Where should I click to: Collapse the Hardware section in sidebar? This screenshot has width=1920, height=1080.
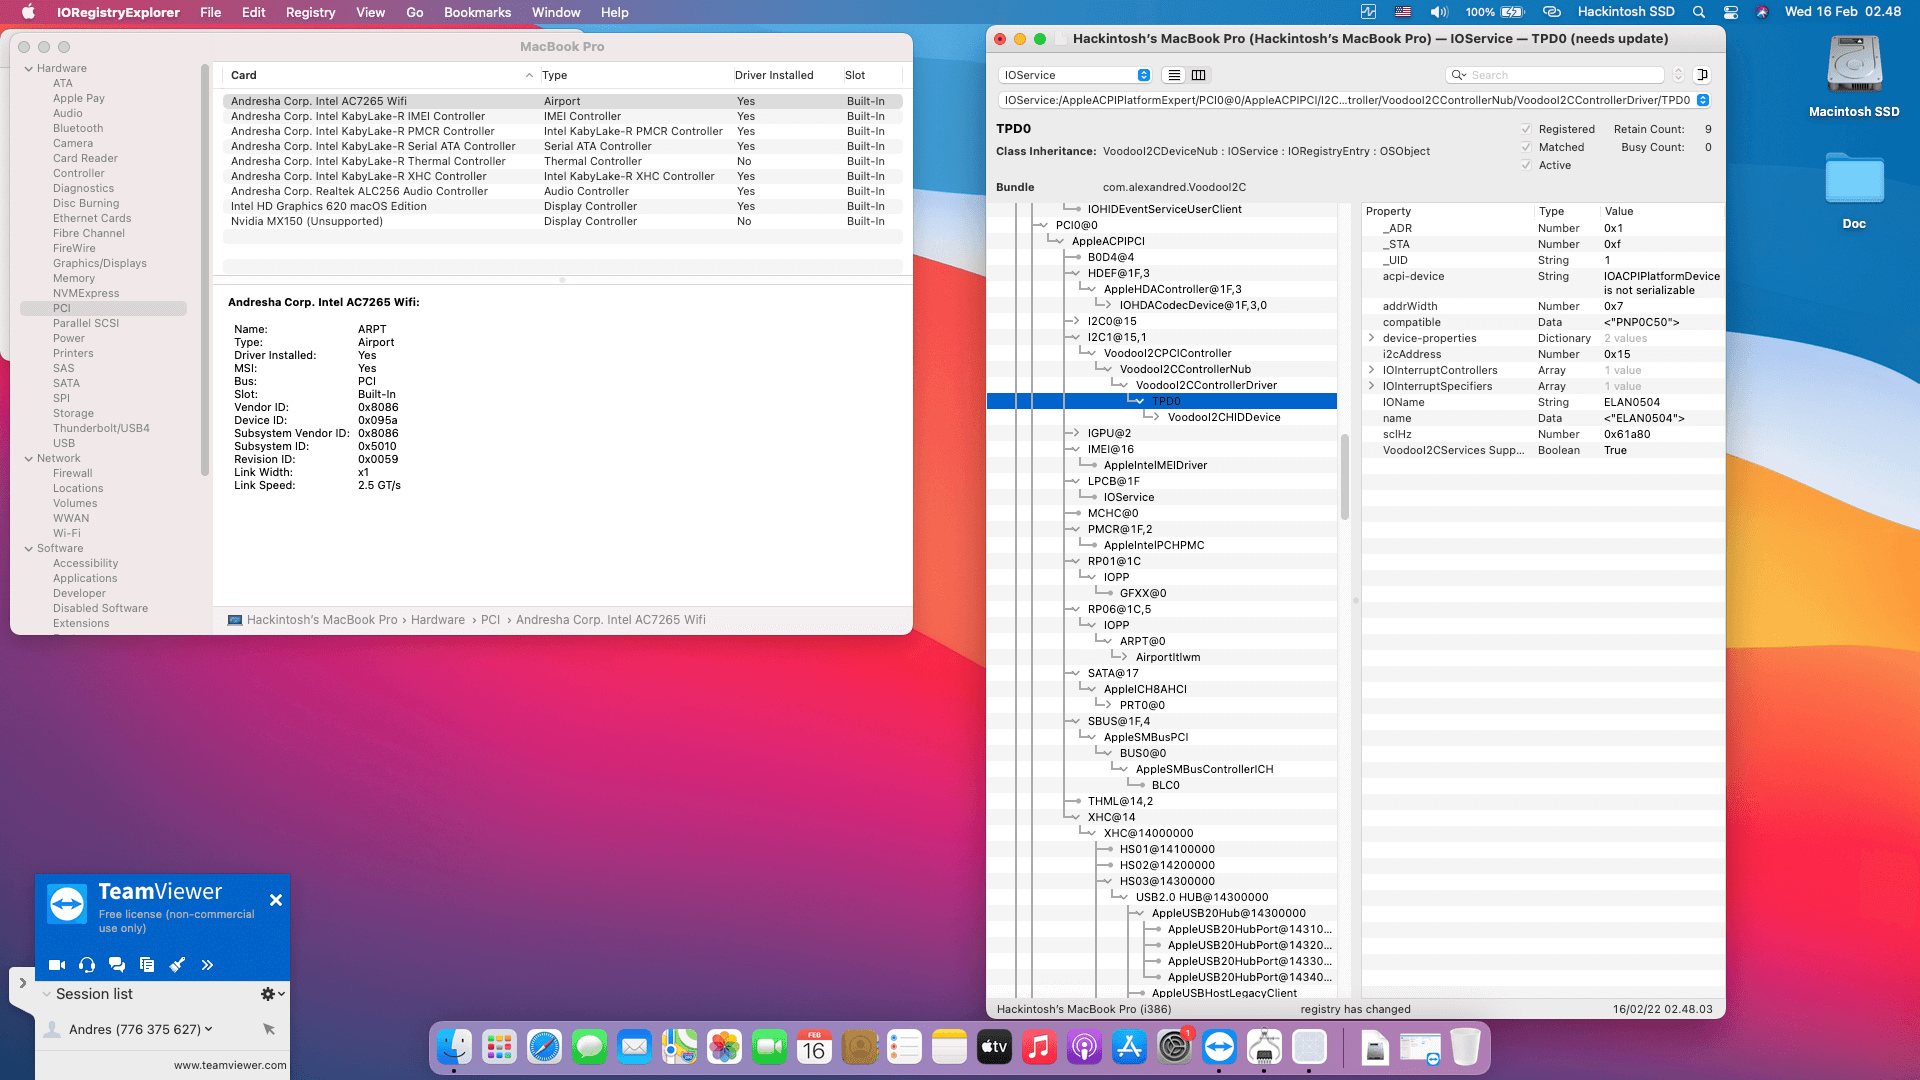[29, 68]
